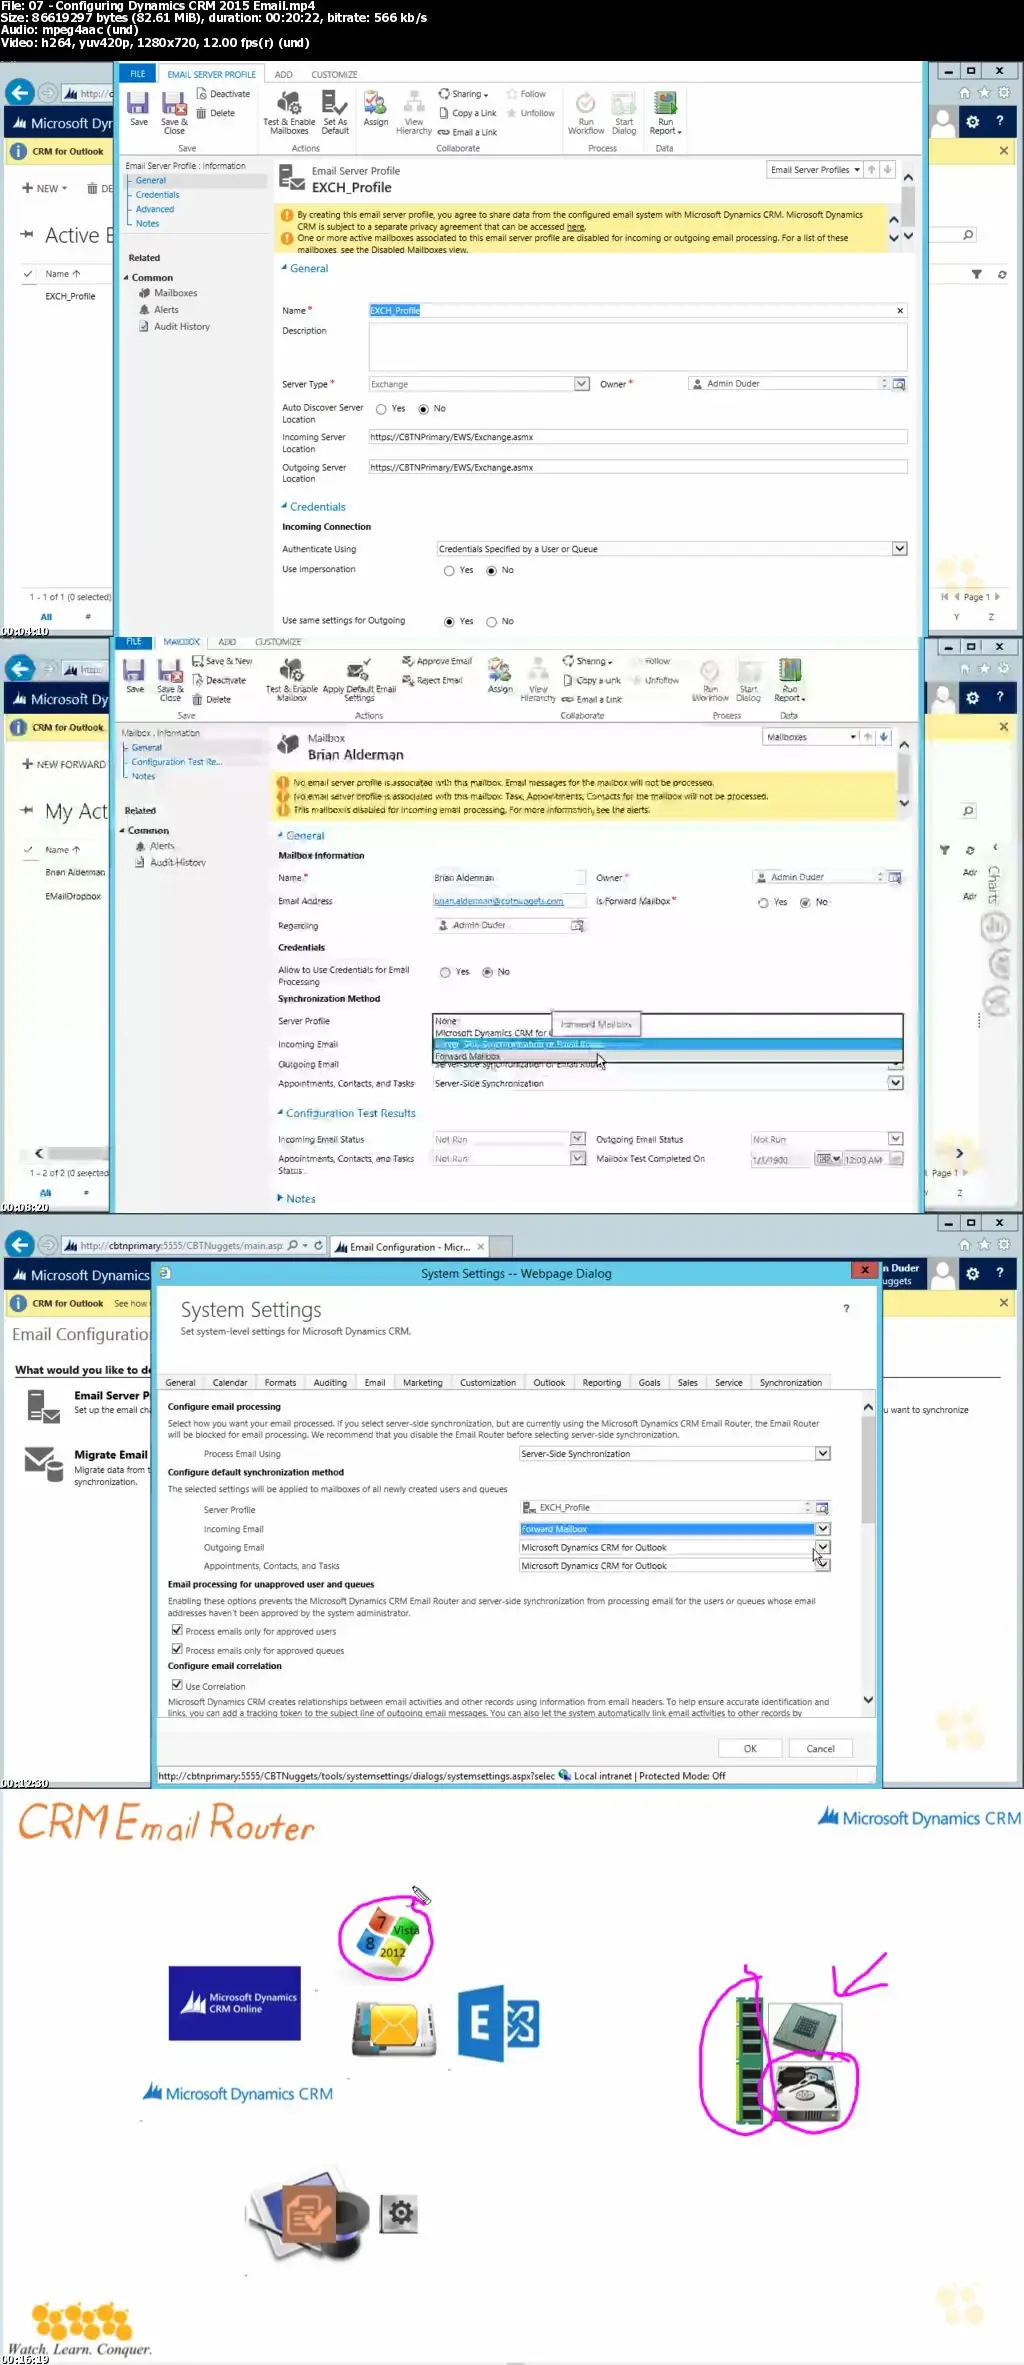Click the Set As Default ribbon icon

[335, 112]
